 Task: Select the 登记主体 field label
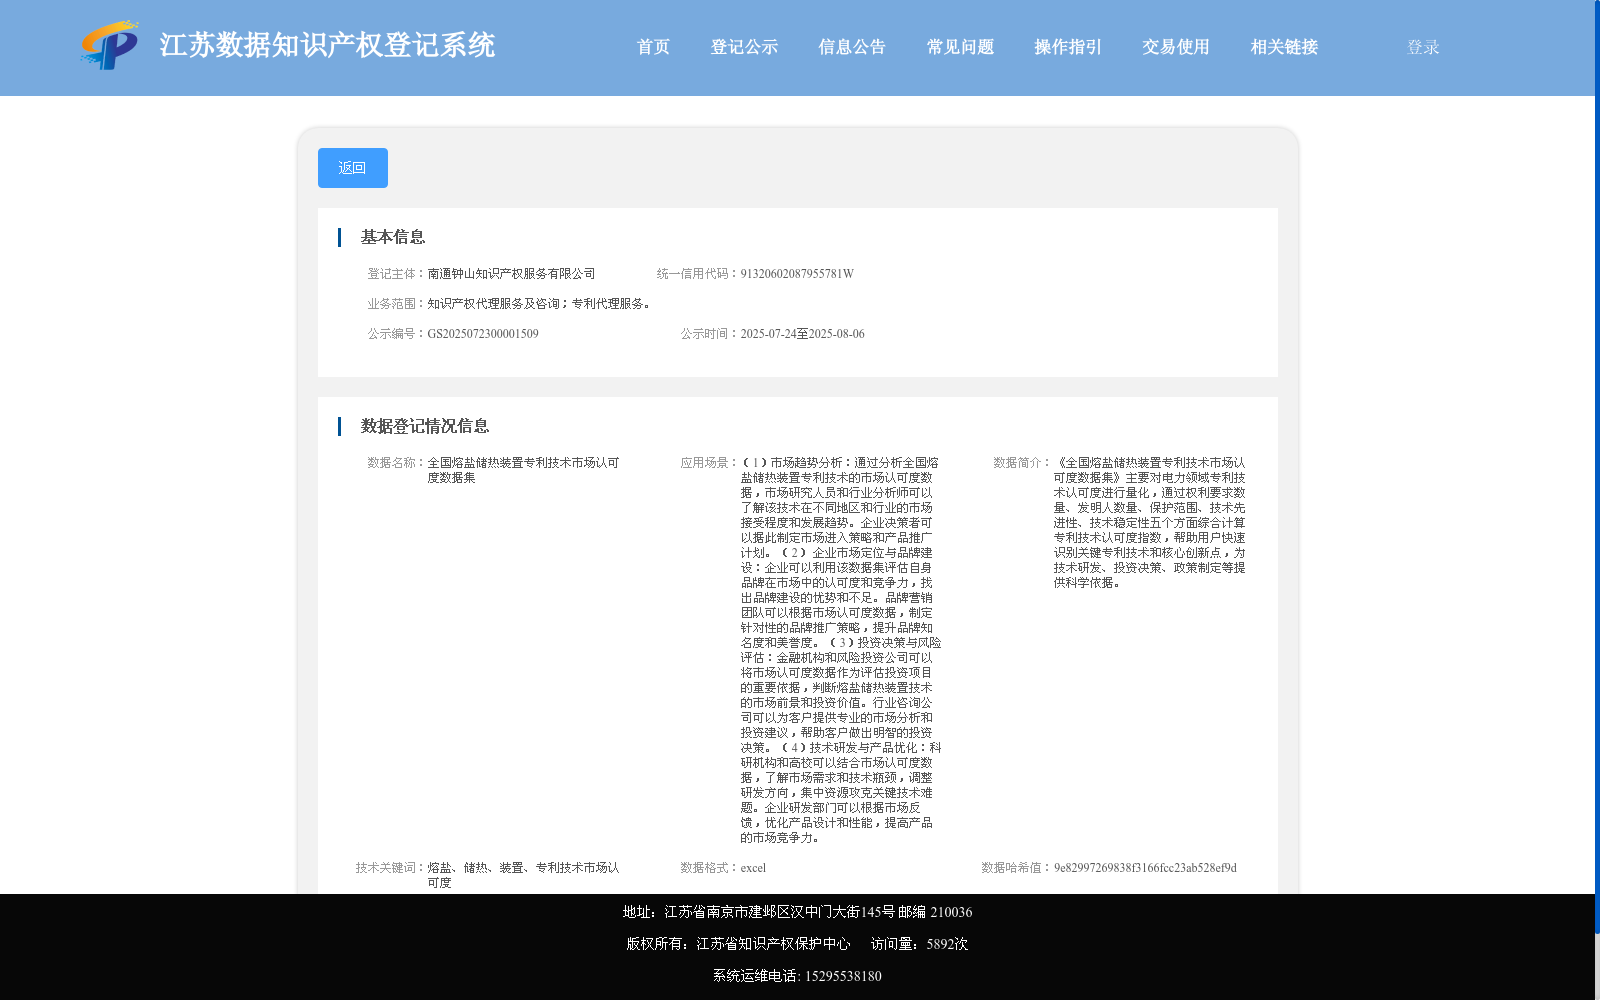pos(391,274)
